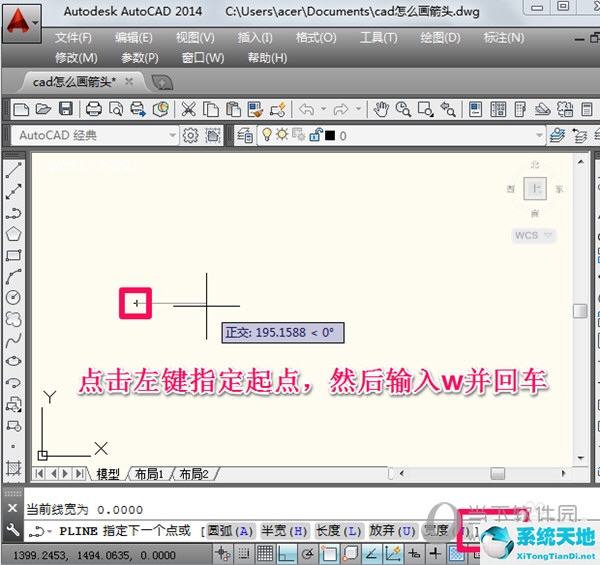Select the Line tool in draw toolbar
Screen dimensions: 600x565
click(x=13, y=170)
